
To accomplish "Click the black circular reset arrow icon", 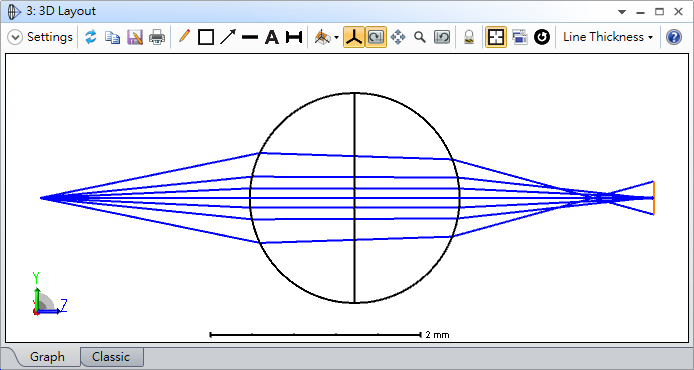I will (x=542, y=37).
